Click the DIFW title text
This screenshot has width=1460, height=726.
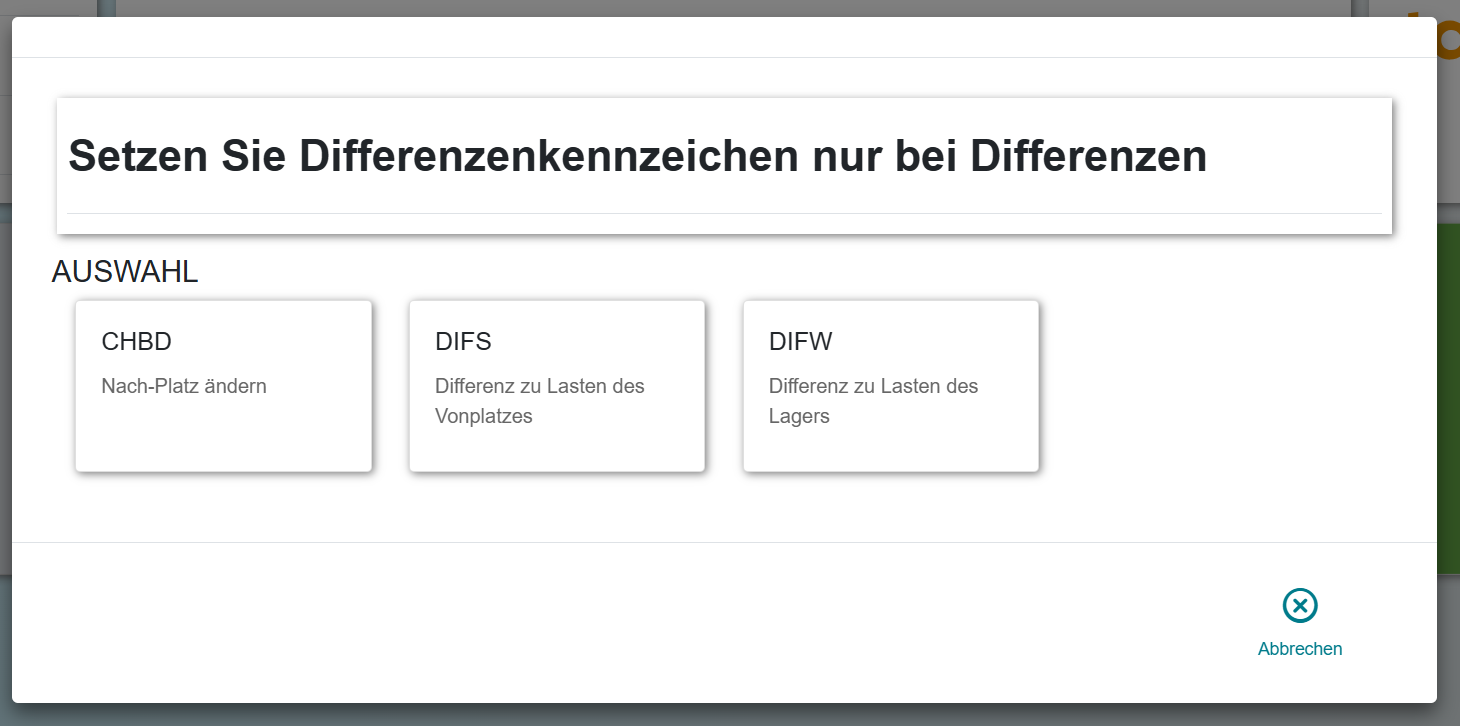800,342
